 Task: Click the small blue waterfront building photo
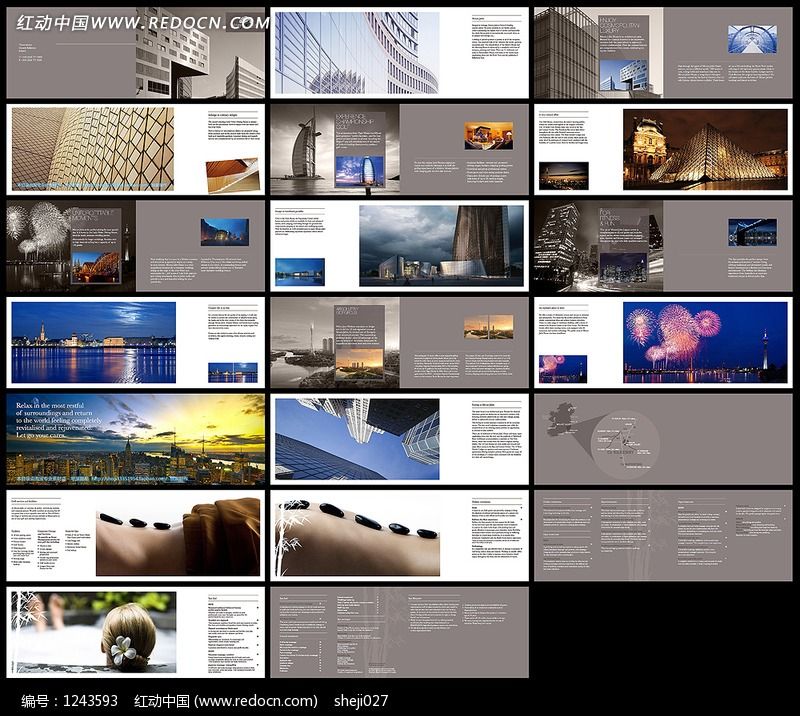(x=300, y=272)
